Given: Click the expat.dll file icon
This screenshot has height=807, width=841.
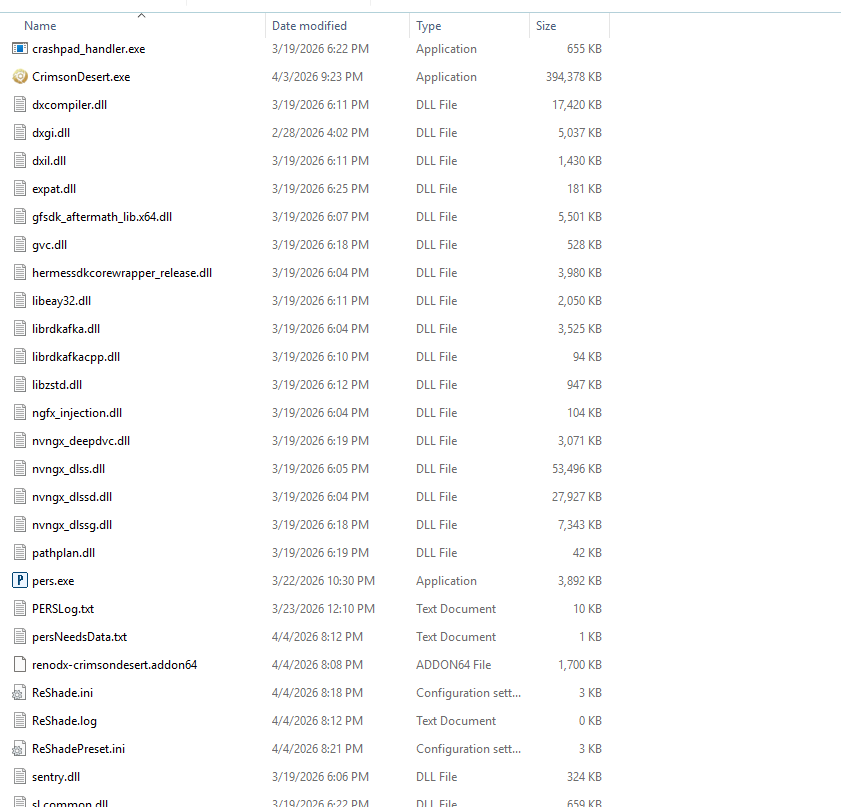Looking at the screenshot, I should coord(20,189).
